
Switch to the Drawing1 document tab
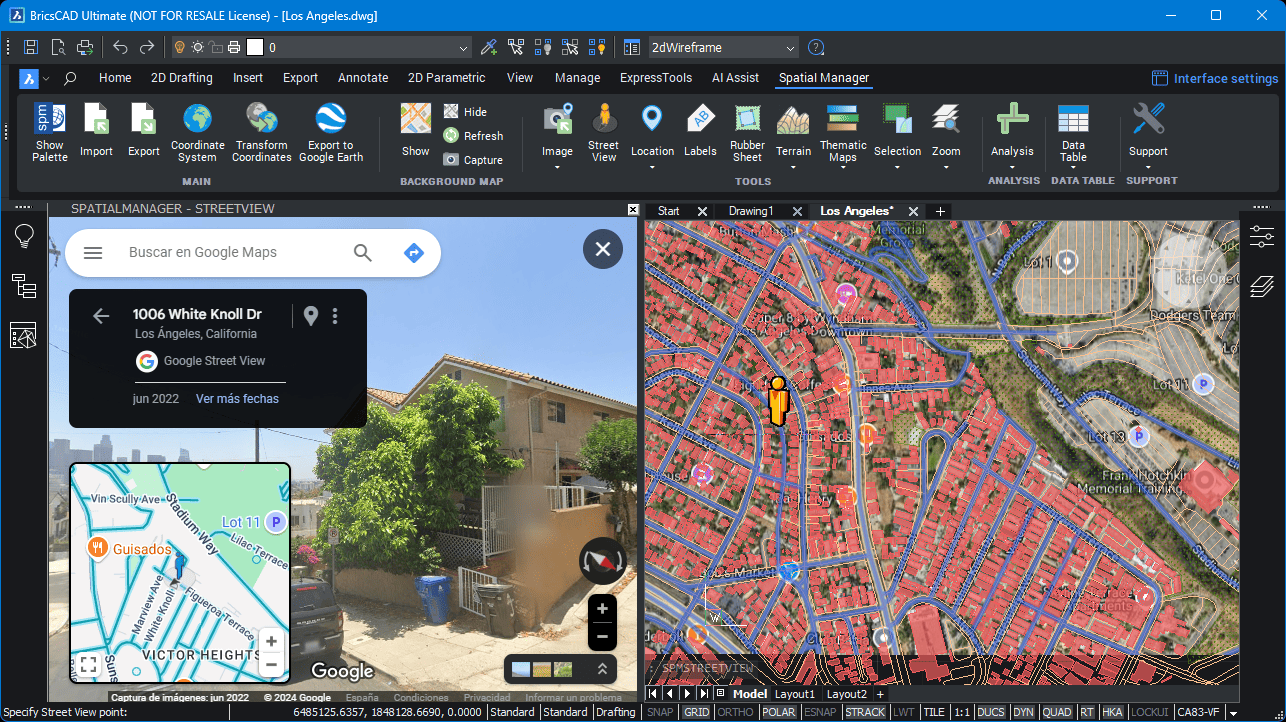751,211
